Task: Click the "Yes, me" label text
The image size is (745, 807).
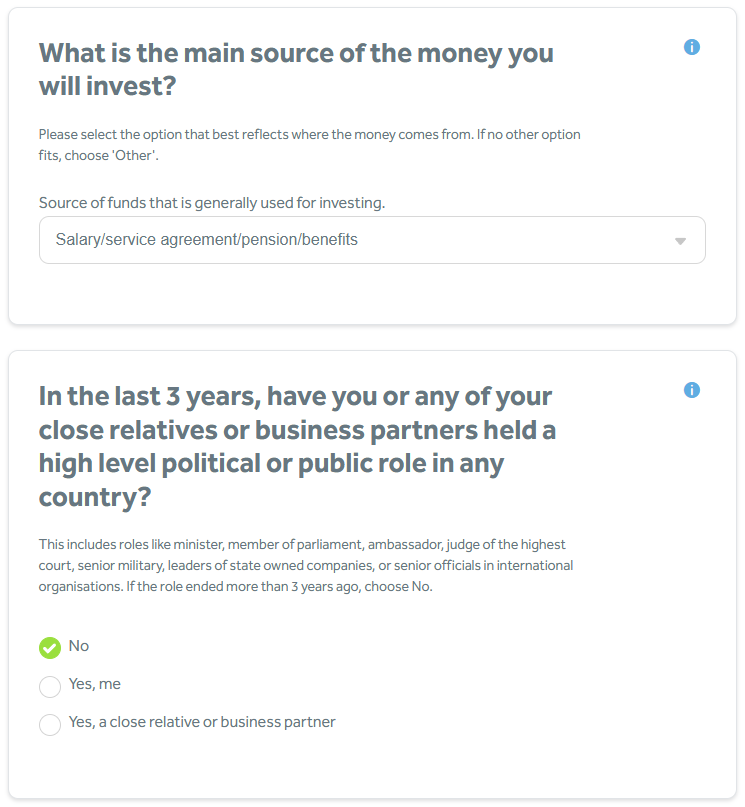Action: [94, 684]
